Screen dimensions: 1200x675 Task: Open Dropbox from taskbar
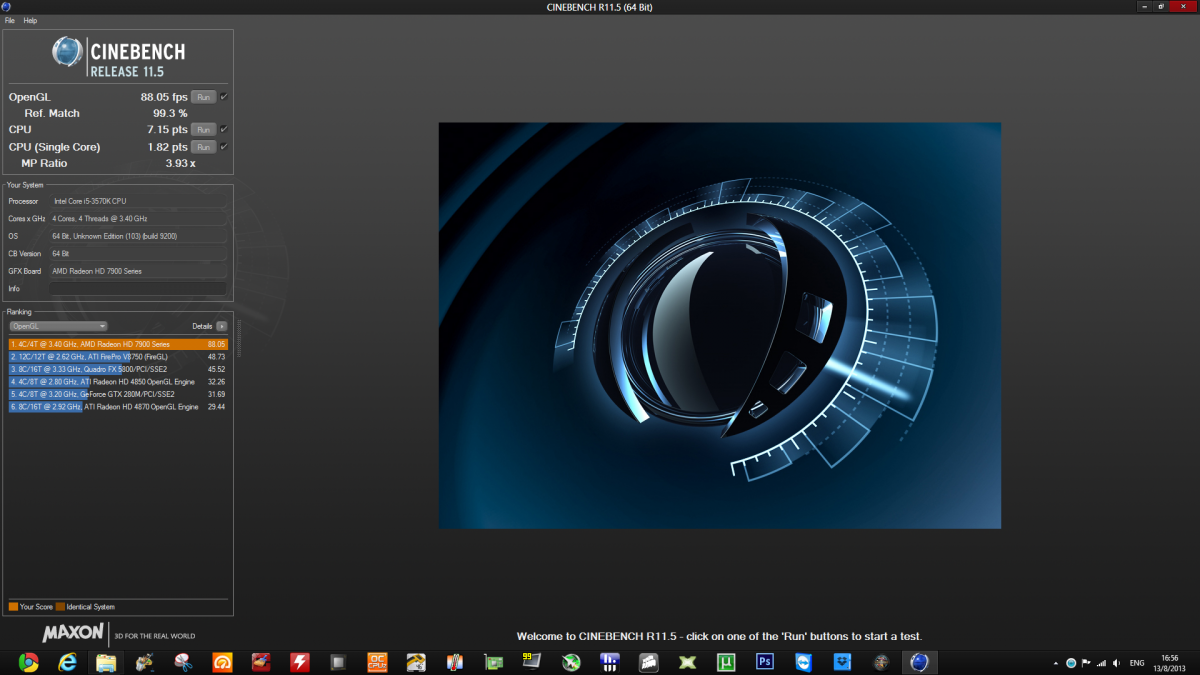click(843, 662)
